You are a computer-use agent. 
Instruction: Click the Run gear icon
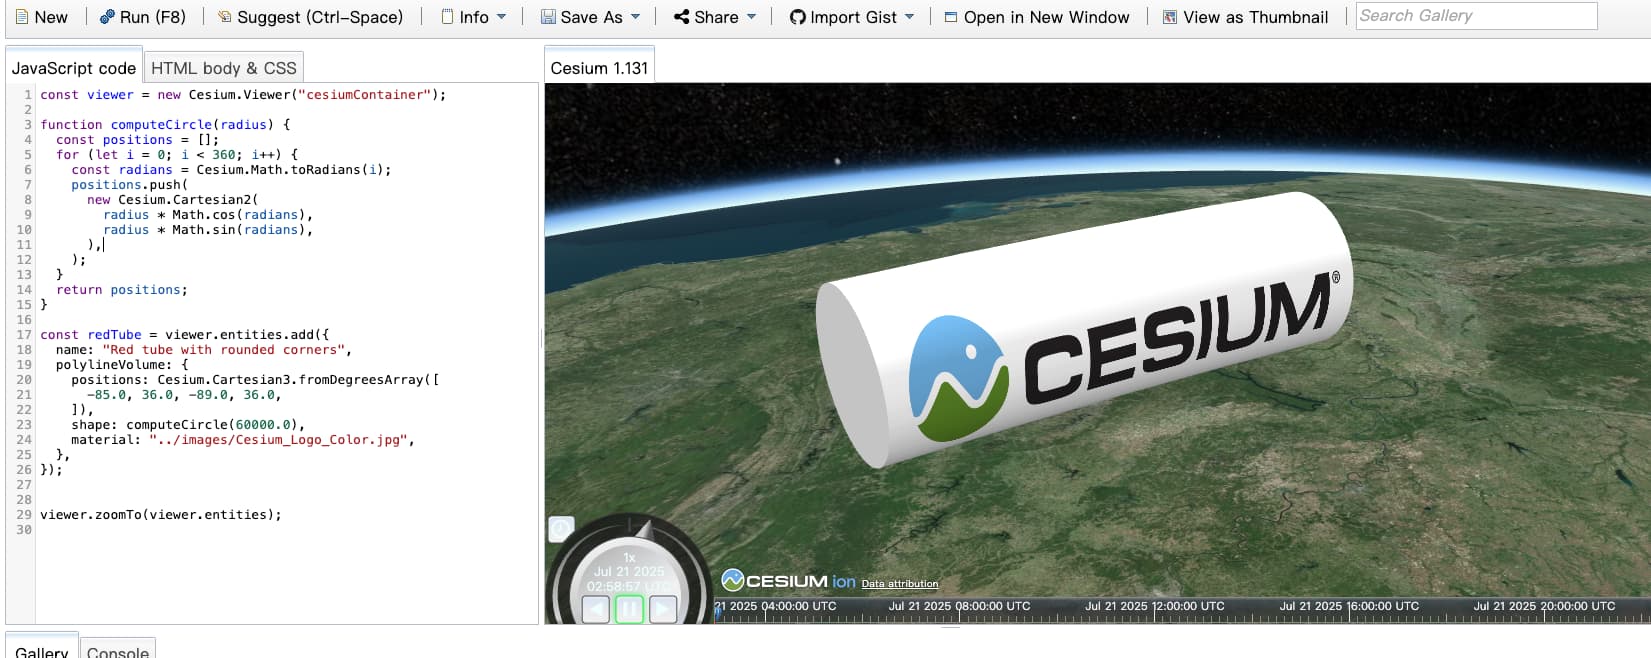[107, 17]
